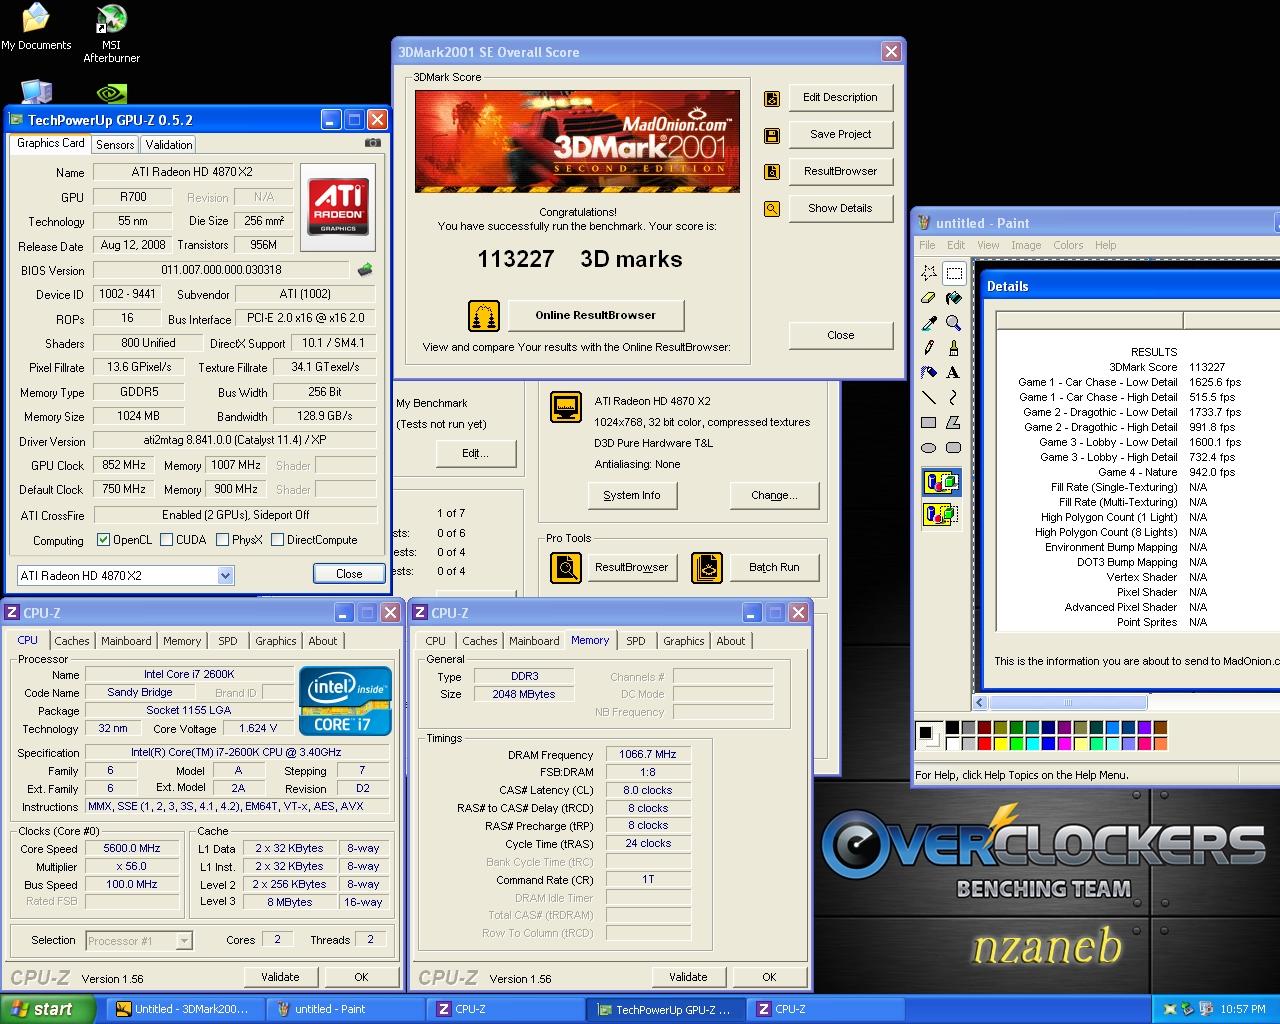The height and width of the screenshot is (1024, 1280).
Task: Select the Rectangle shape tool
Action: coord(929,423)
